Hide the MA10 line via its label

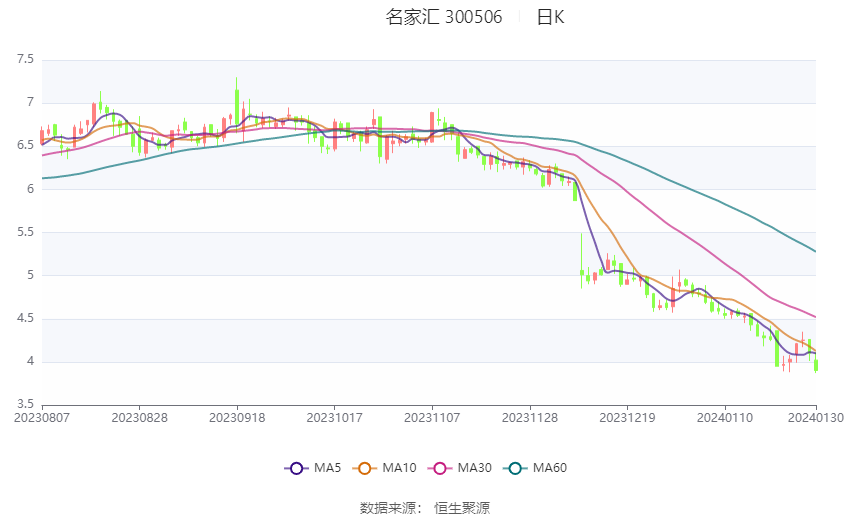click(399, 468)
